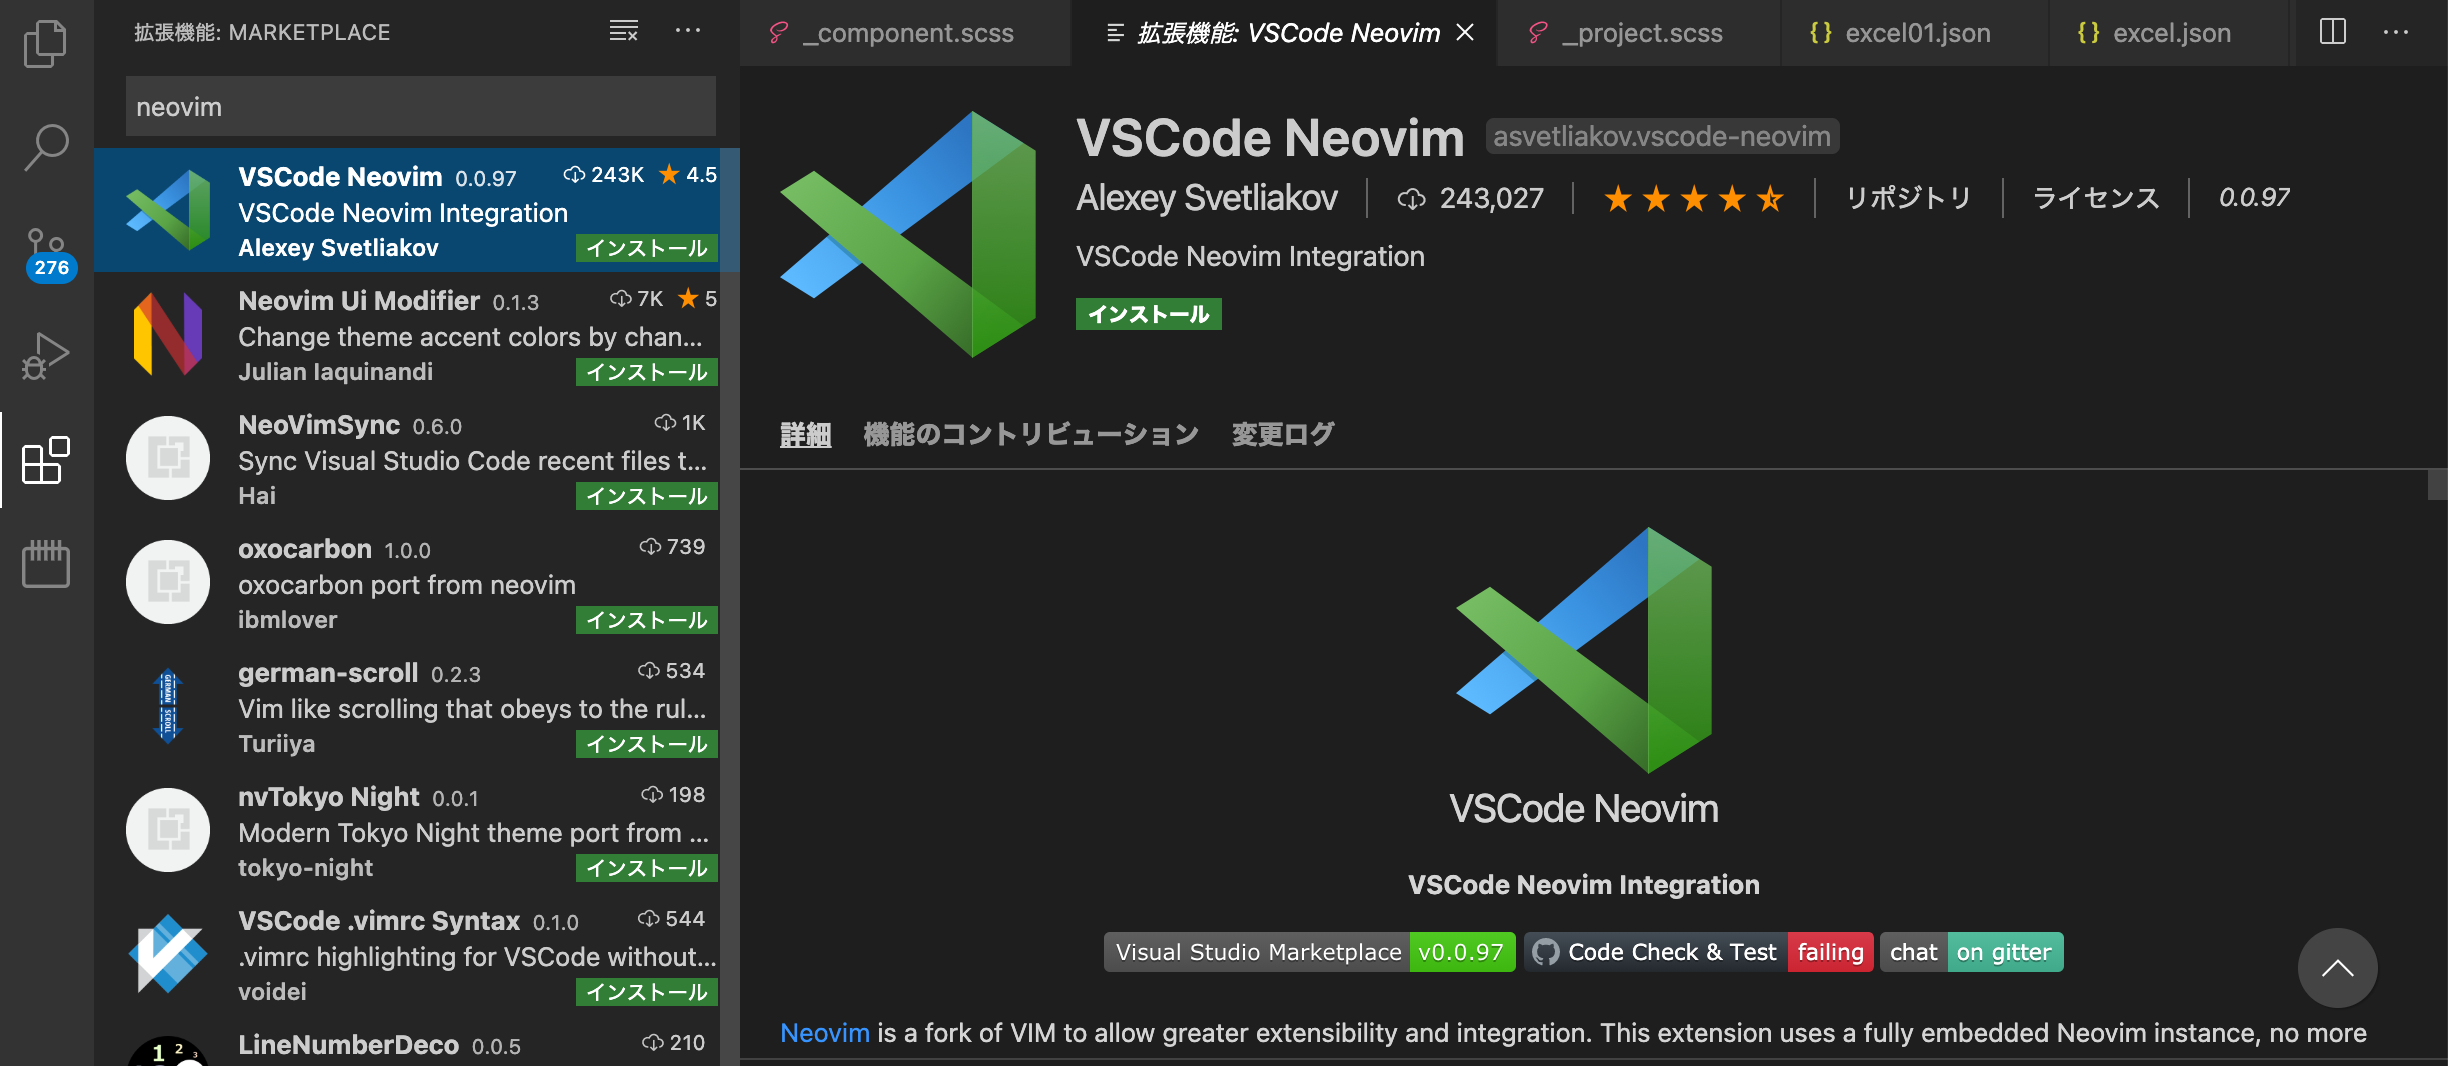2448x1066 pixels.
Task: Switch to excel.json tab
Action: pos(2168,33)
